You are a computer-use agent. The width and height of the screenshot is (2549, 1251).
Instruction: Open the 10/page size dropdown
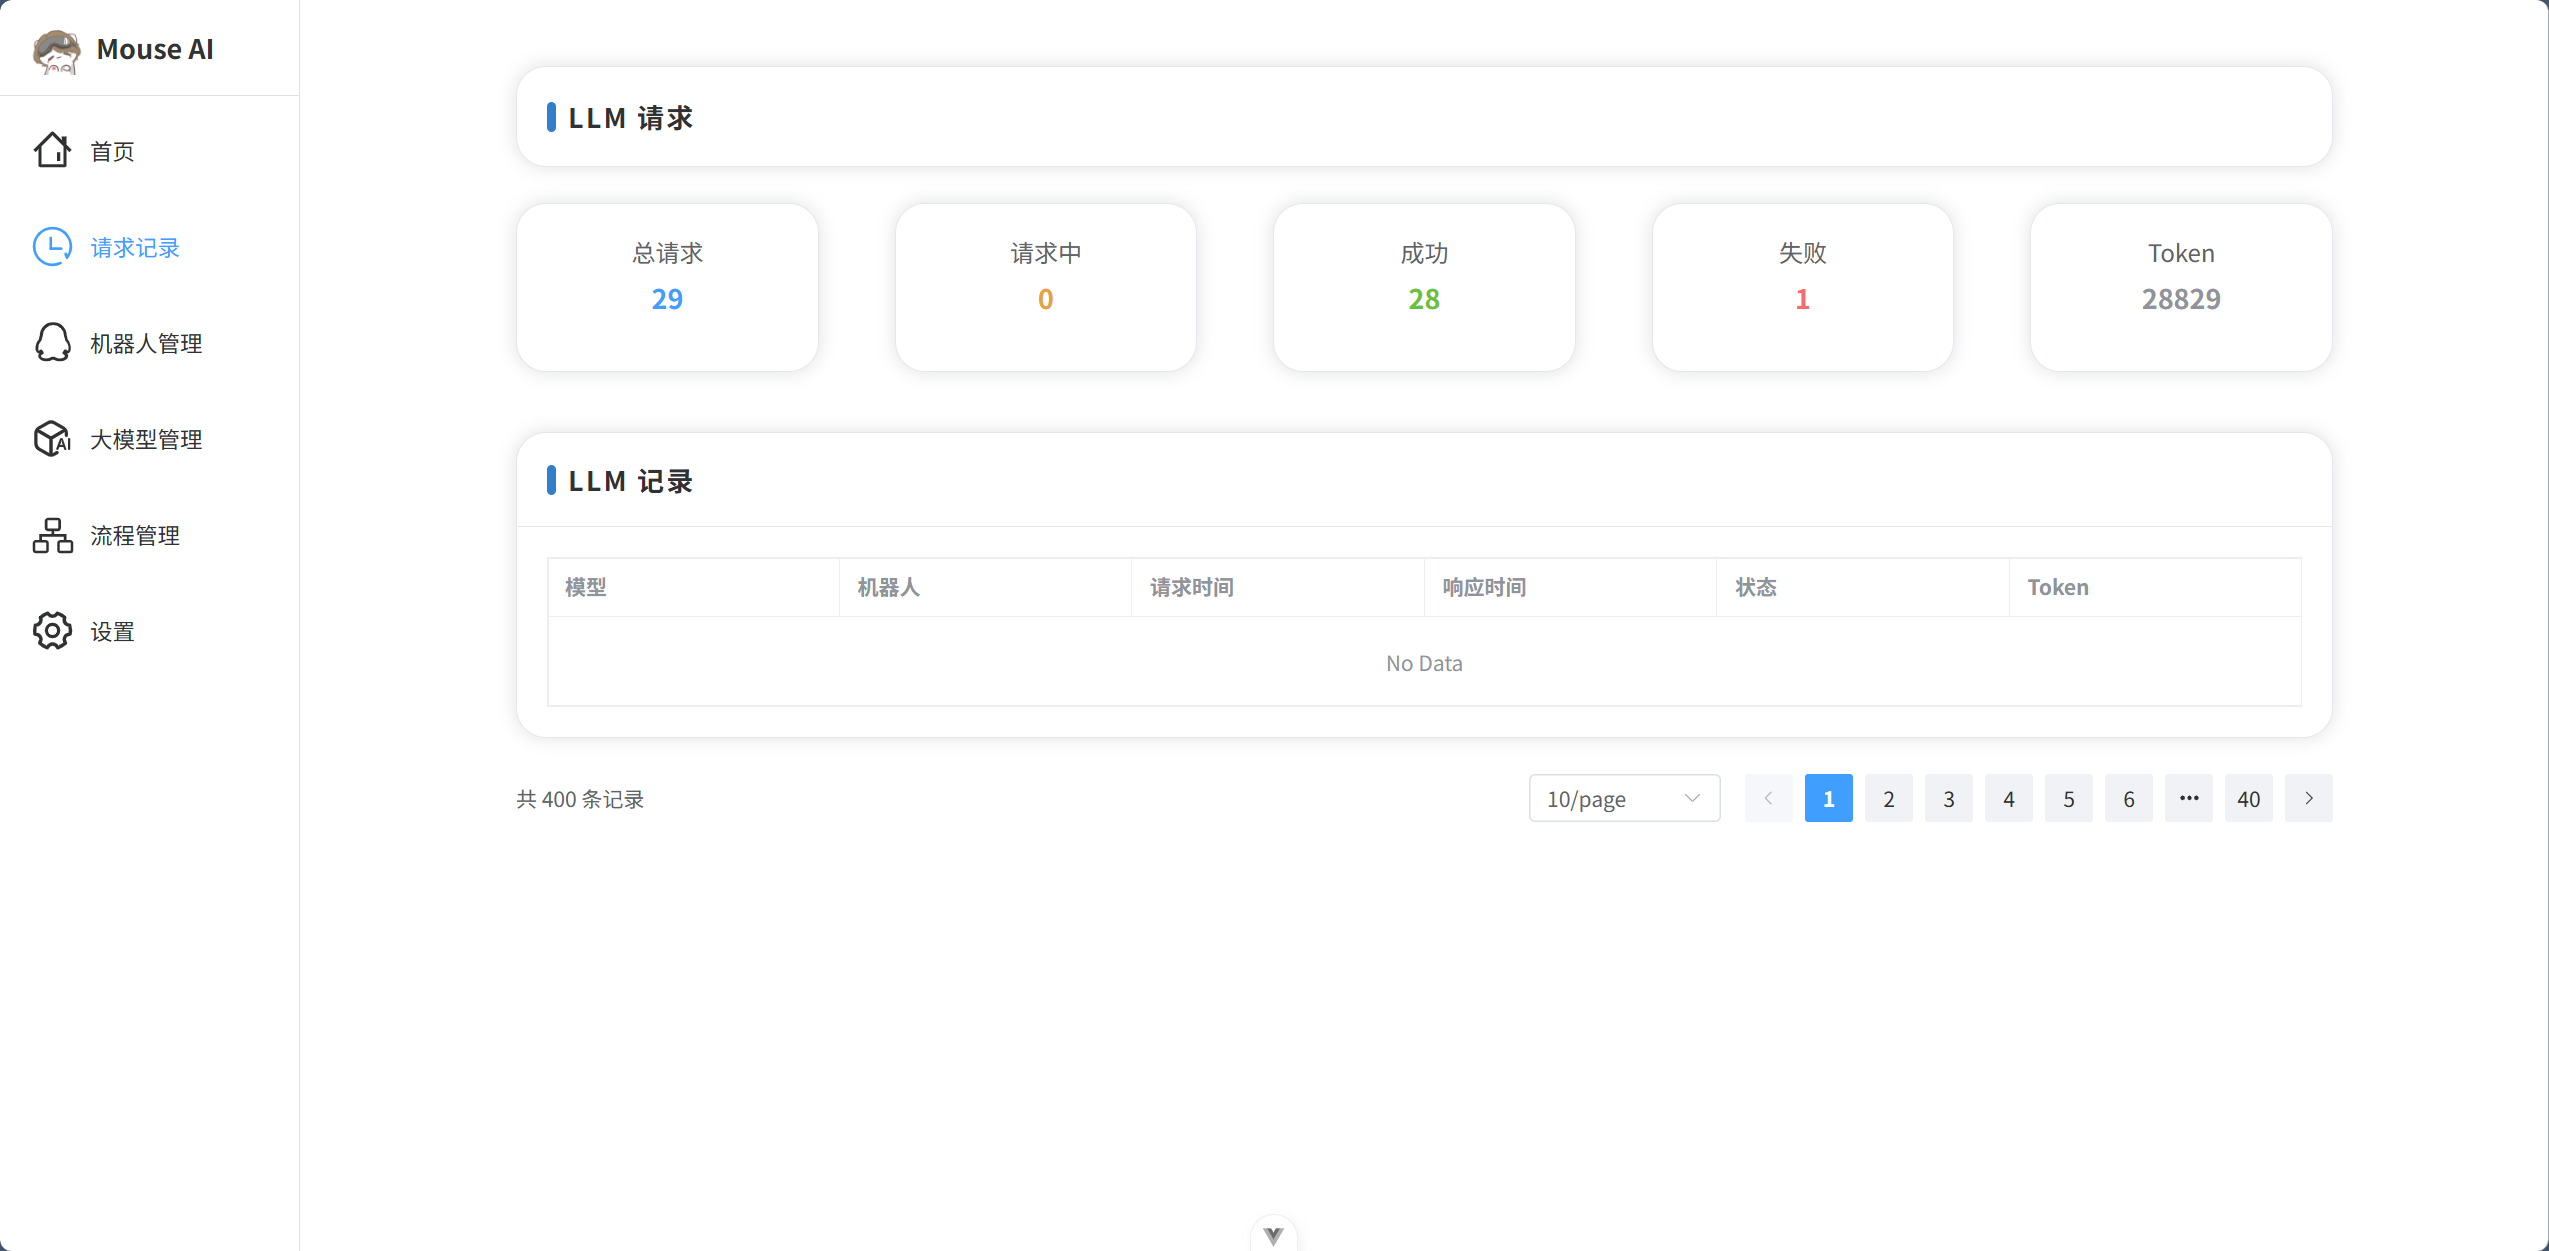[x=1623, y=798]
